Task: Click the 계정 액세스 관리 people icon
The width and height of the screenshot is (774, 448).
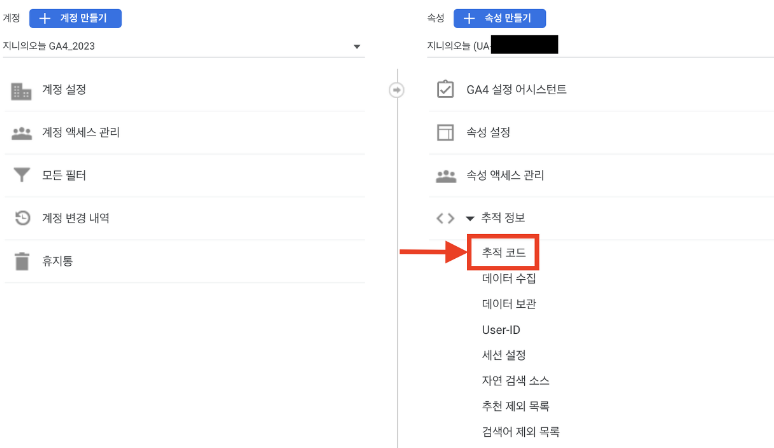Action: (x=22, y=133)
